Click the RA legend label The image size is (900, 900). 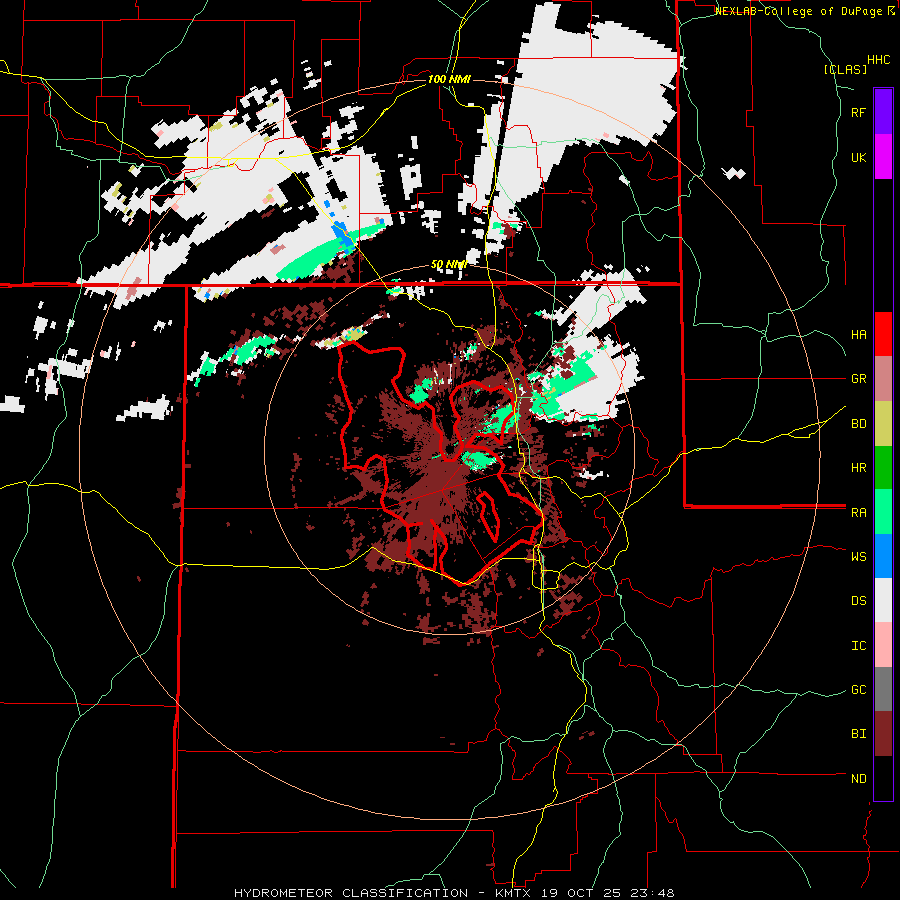(859, 513)
